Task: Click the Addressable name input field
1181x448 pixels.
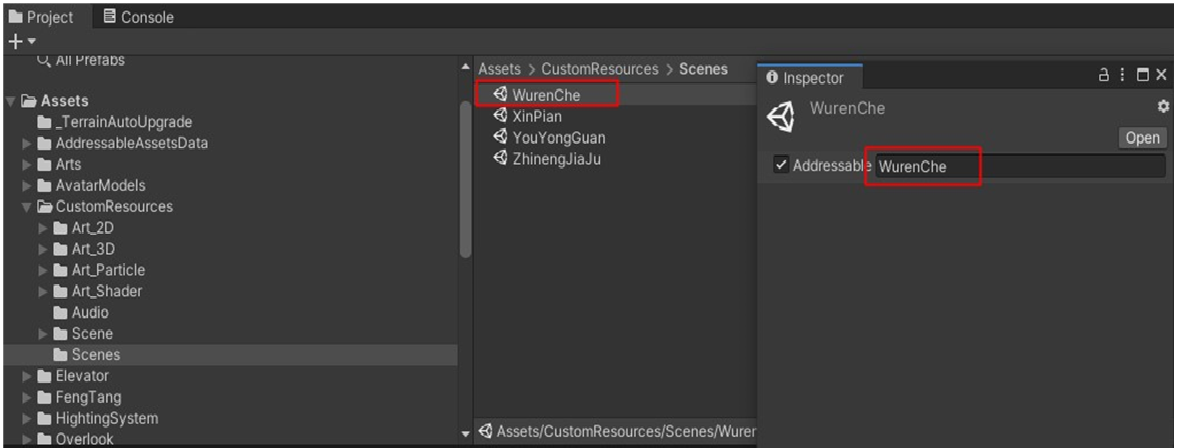Action: [x=1020, y=166]
